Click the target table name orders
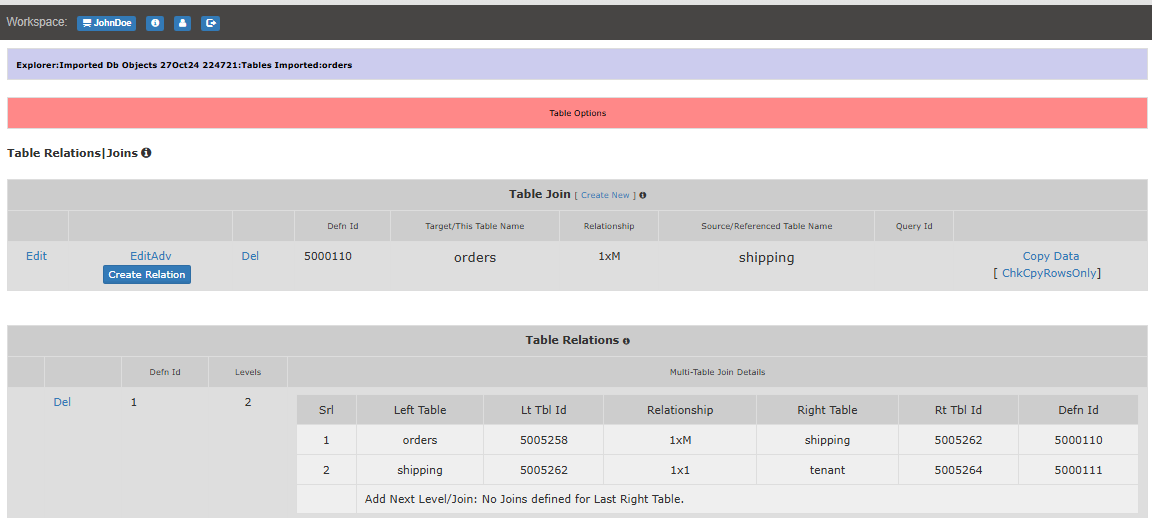The height and width of the screenshot is (518, 1152). [x=475, y=258]
